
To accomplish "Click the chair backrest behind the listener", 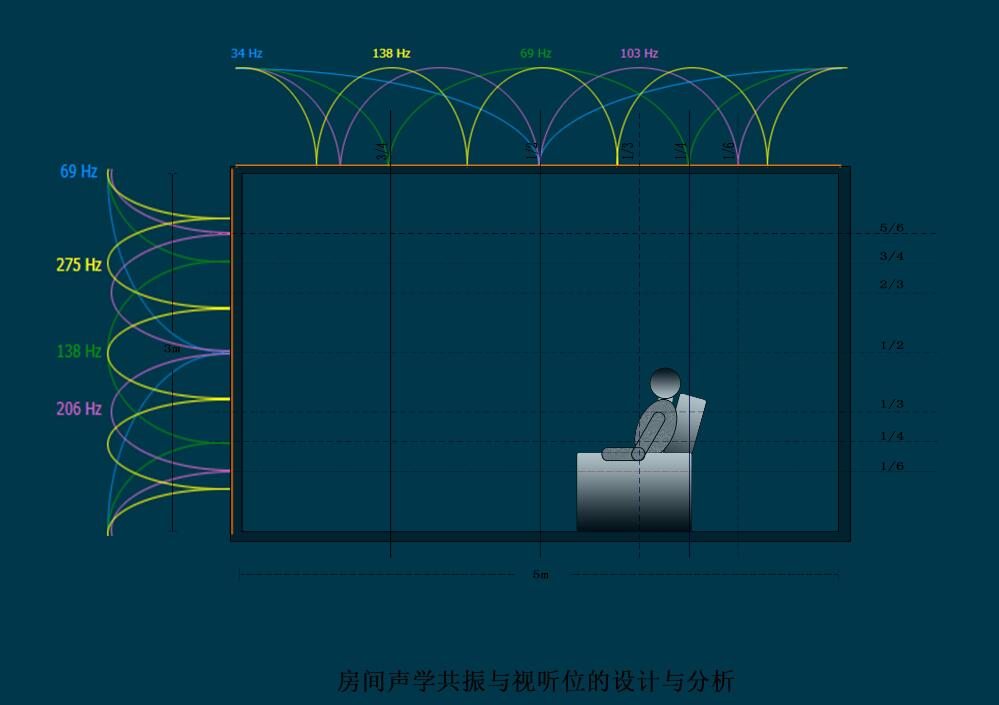I will point(692,420).
